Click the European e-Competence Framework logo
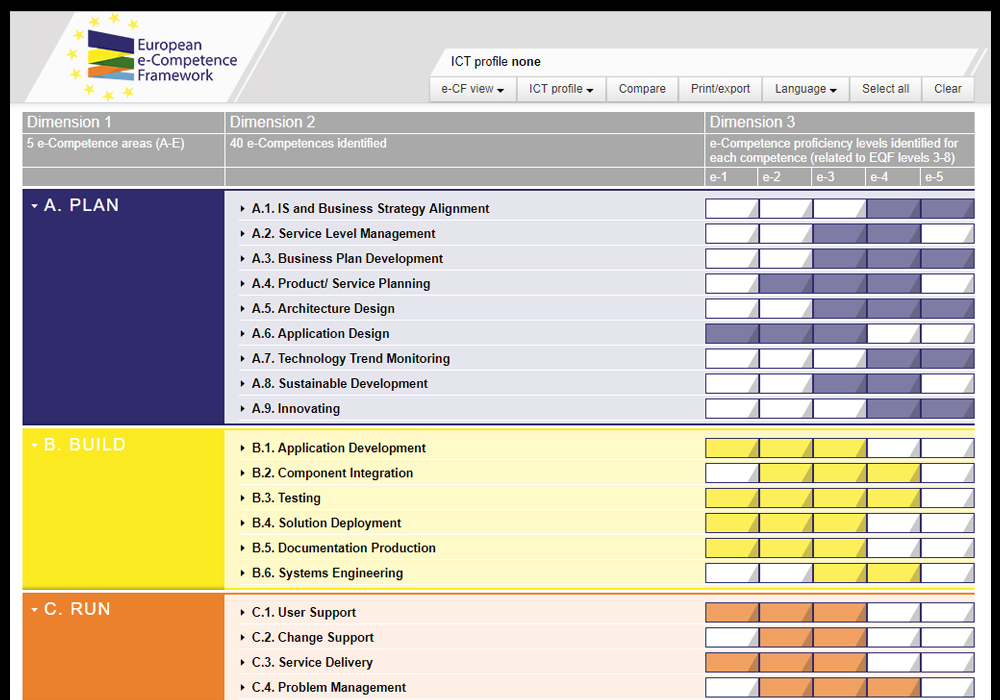This screenshot has height=700, width=1000. [x=152, y=58]
